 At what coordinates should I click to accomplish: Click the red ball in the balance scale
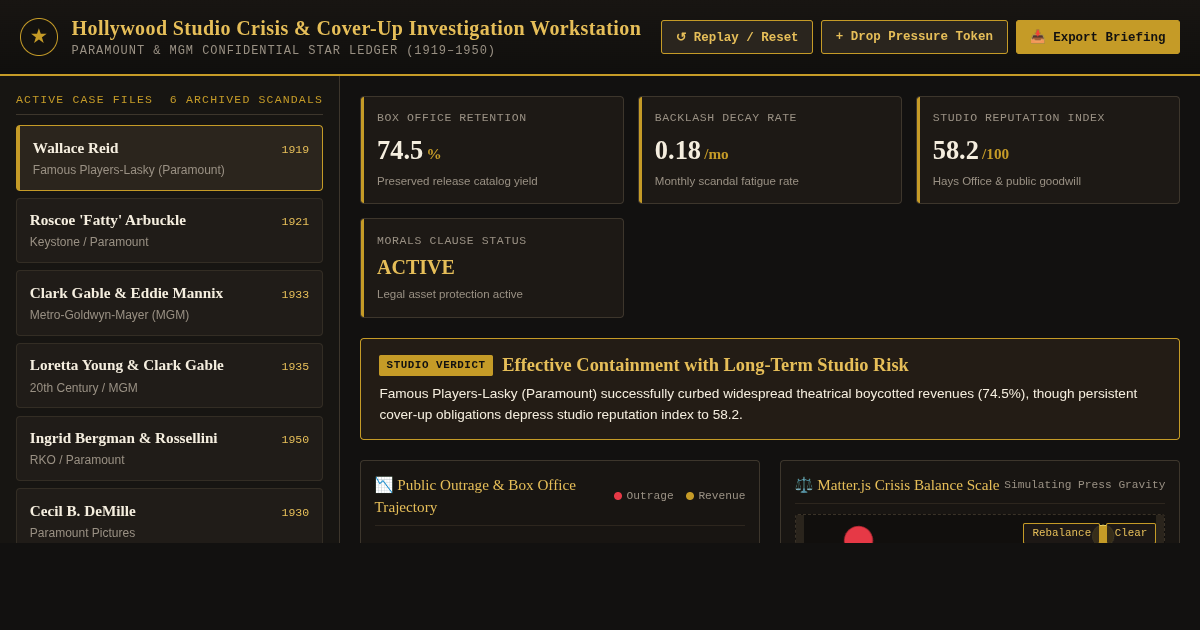click(858, 536)
